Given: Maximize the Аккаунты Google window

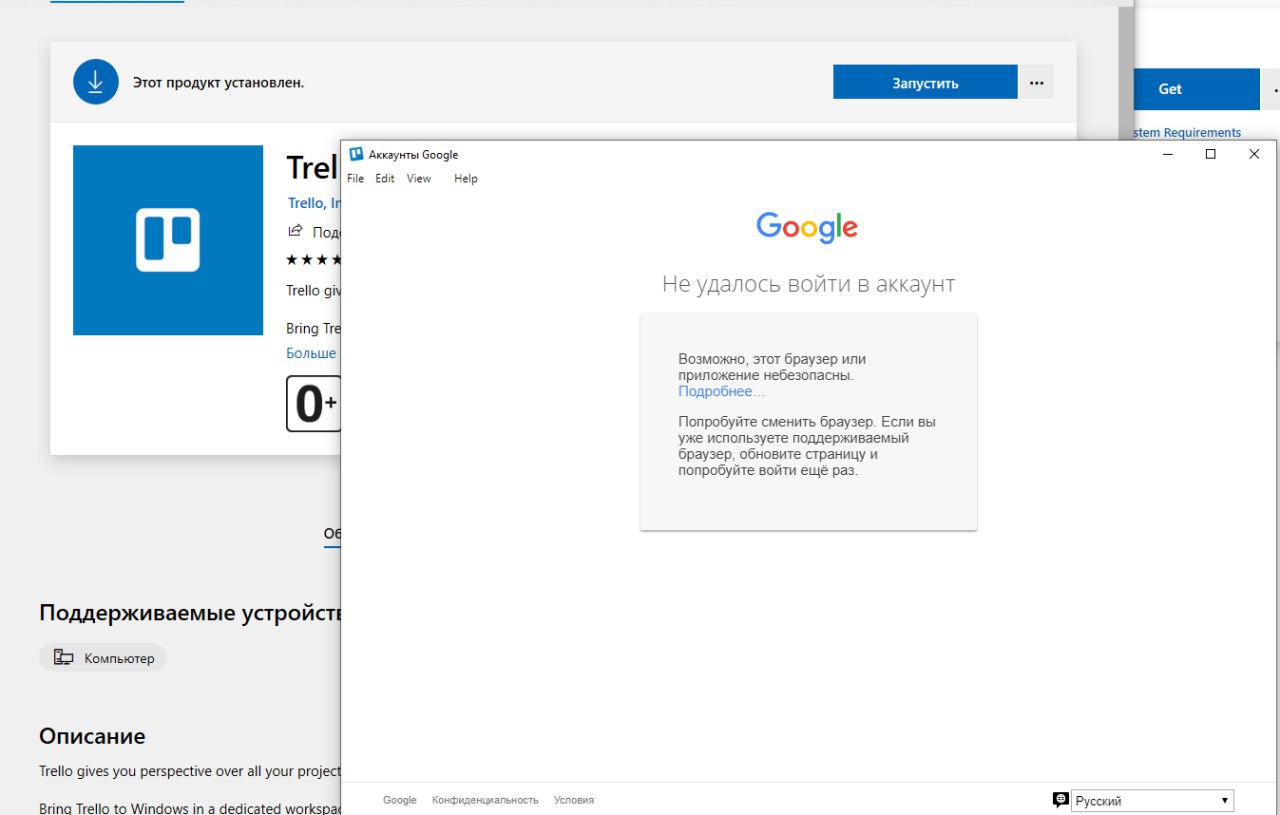Looking at the screenshot, I should pos(1210,154).
